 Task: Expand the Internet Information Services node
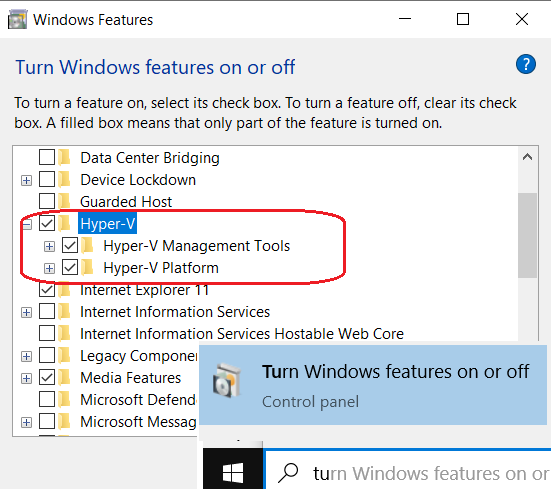(x=26, y=313)
